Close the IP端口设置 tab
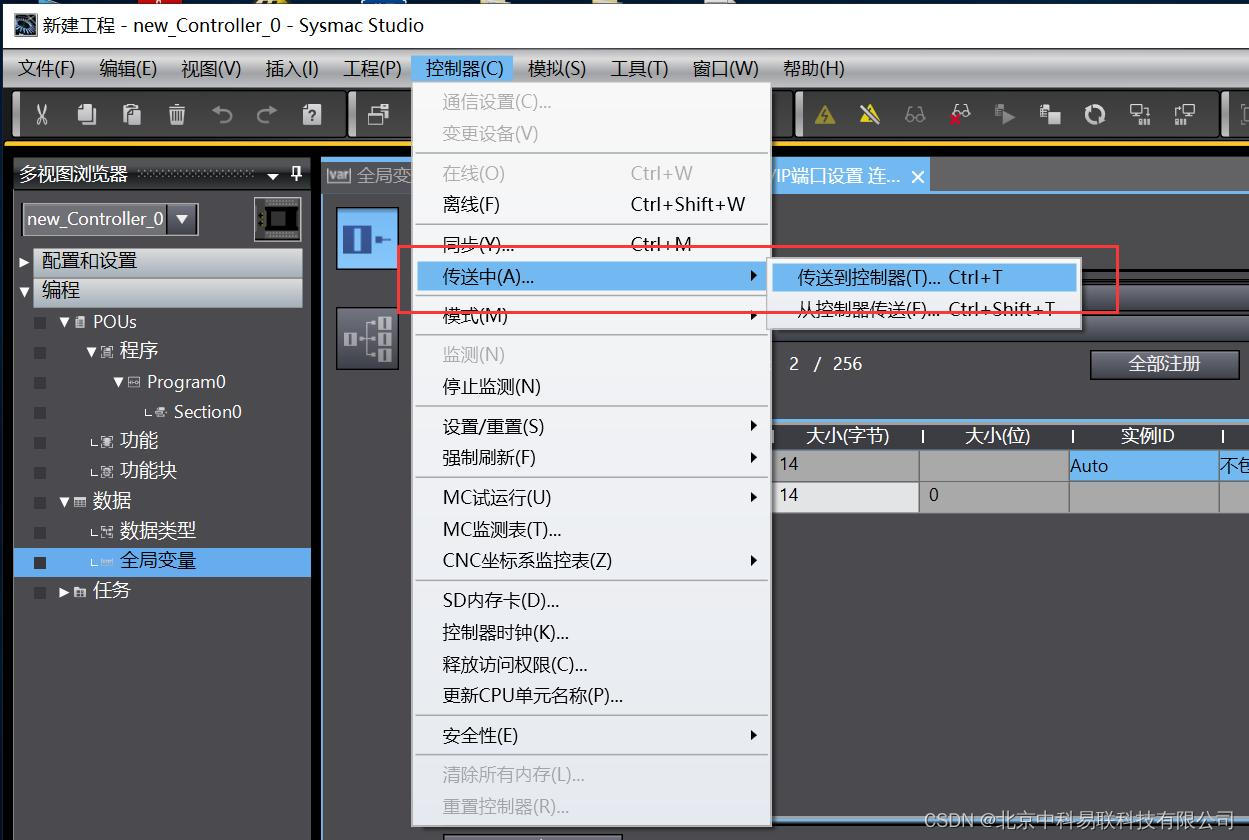 point(917,177)
